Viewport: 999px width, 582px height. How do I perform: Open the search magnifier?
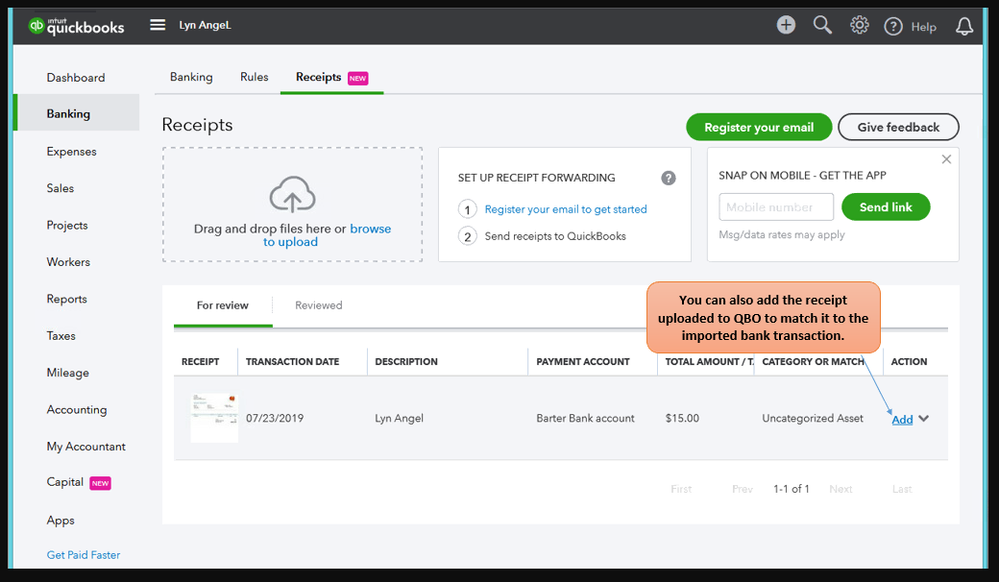click(822, 25)
